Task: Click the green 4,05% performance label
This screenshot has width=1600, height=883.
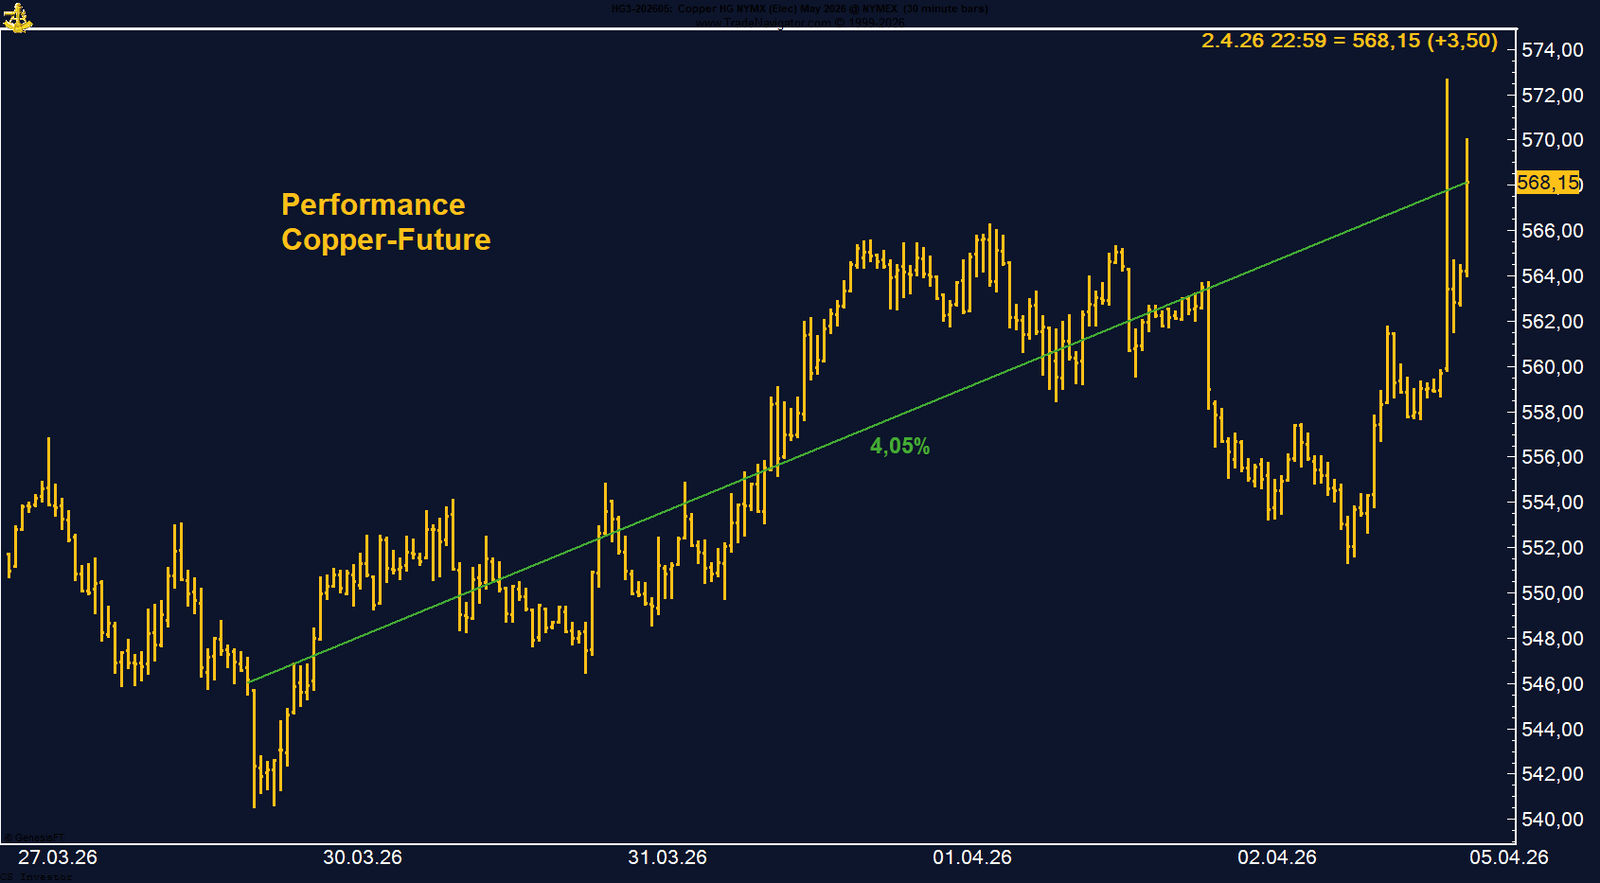Action: (x=899, y=447)
